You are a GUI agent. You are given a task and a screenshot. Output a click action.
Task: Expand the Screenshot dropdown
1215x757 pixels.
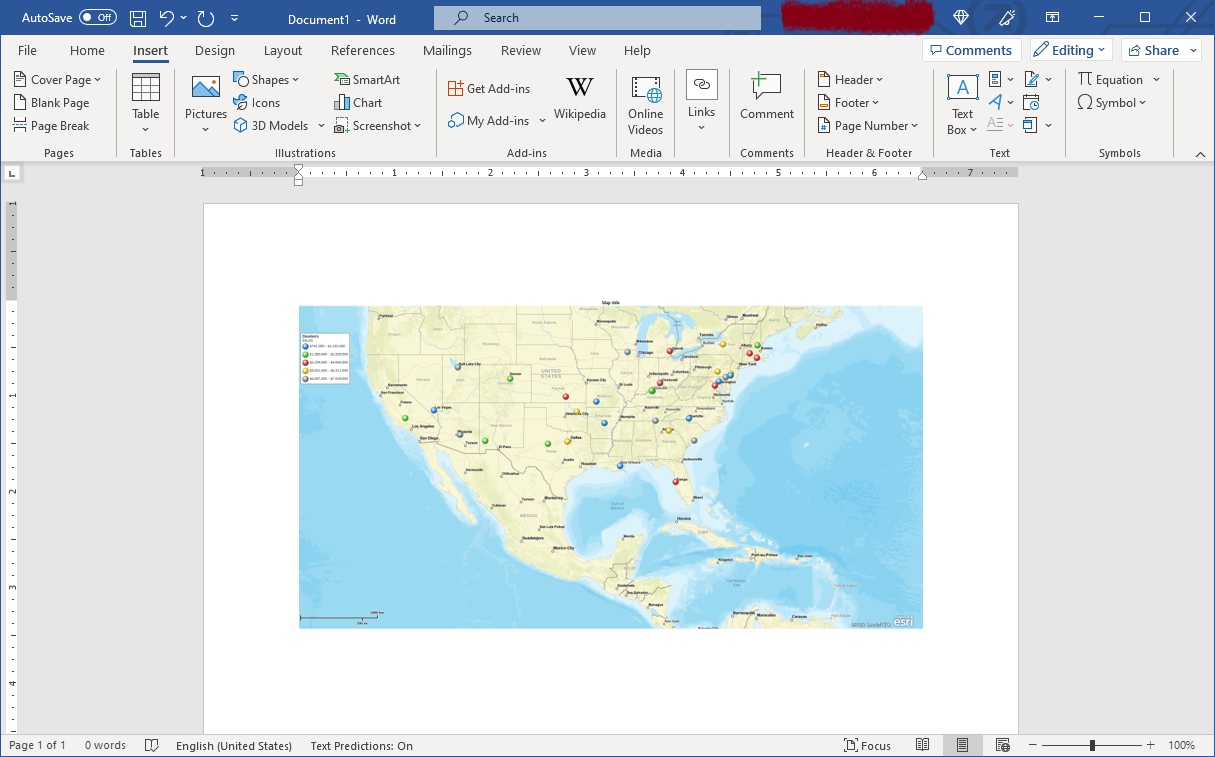point(378,126)
